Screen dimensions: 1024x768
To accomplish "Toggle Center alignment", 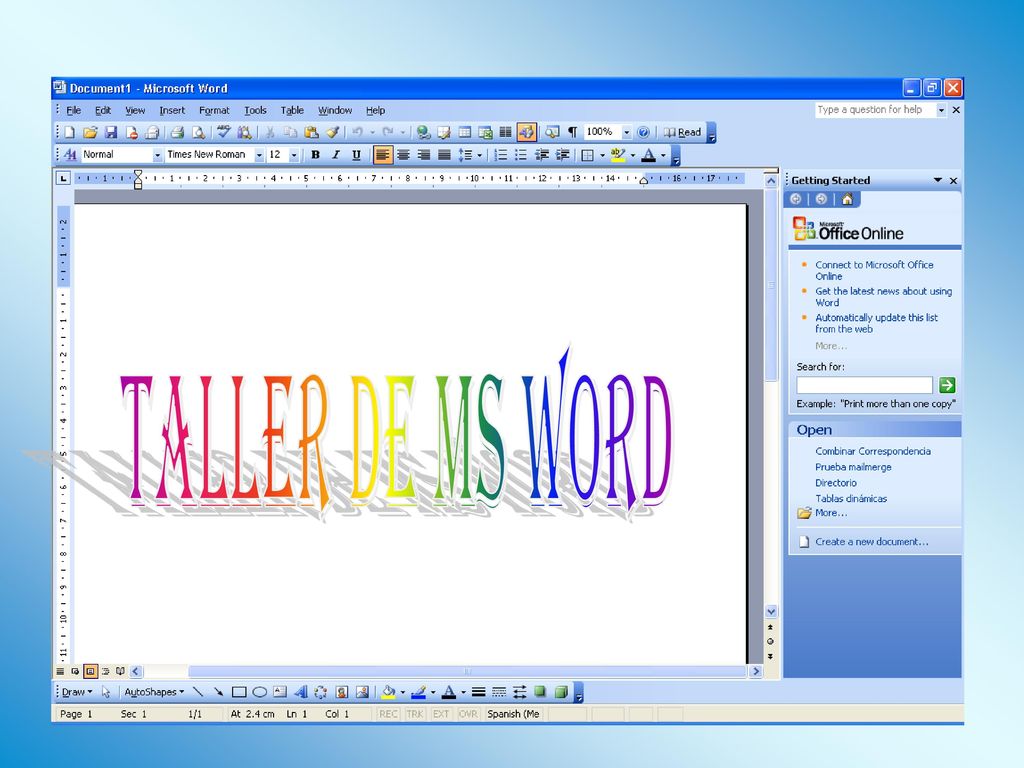I will pyautogui.click(x=404, y=155).
